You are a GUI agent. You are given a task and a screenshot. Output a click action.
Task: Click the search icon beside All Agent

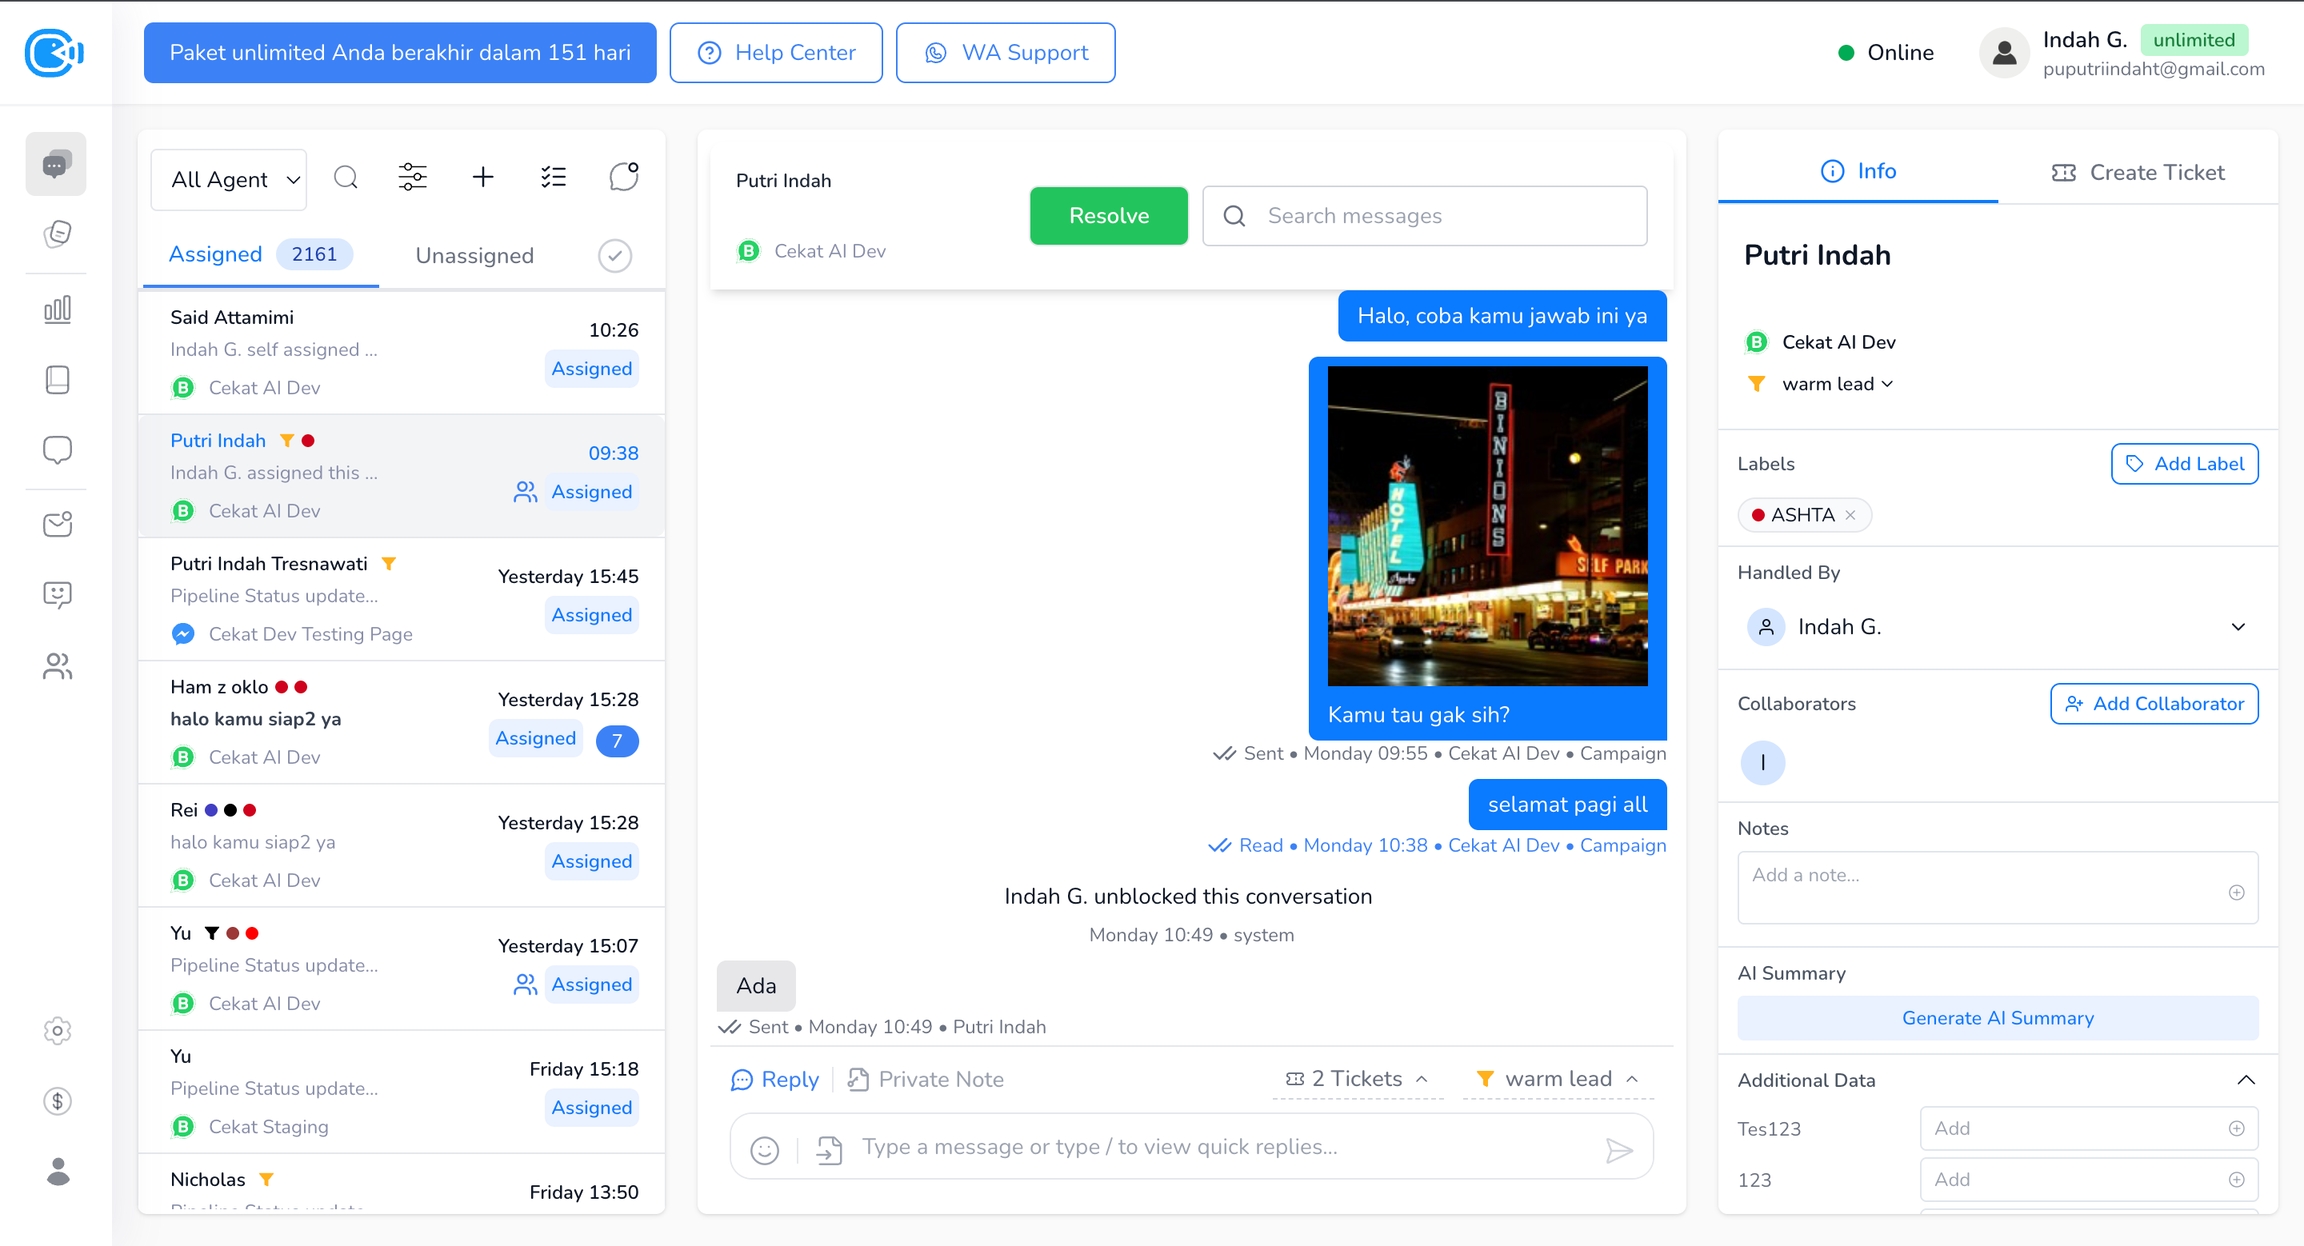point(346,178)
